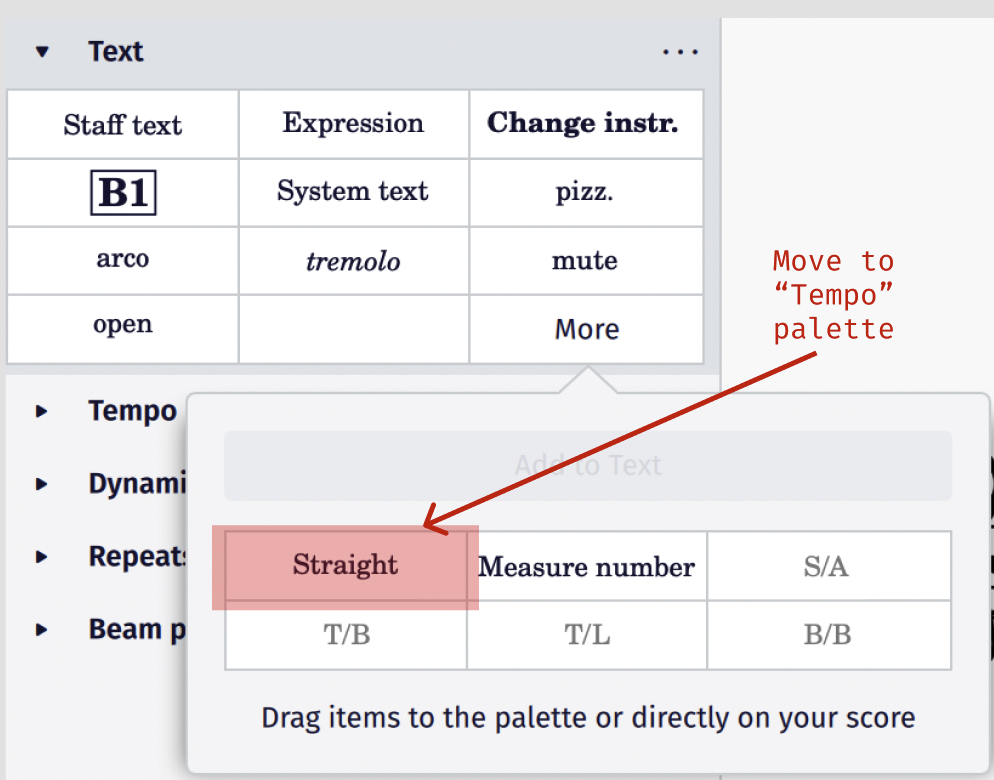994x780 pixels.
Task: Pick the Change instr. item
Action: pyautogui.click(x=585, y=123)
